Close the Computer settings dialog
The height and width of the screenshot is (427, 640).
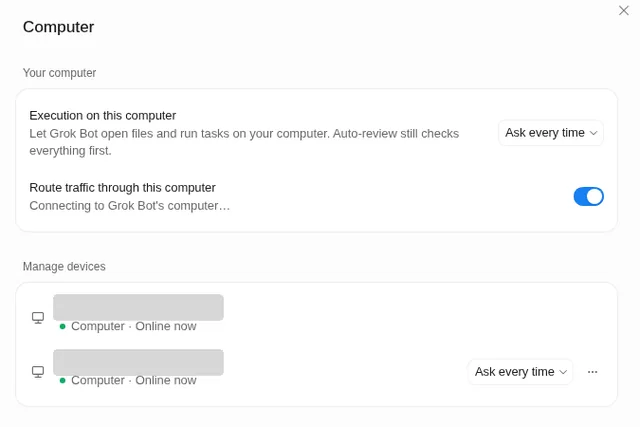click(x=623, y=10)
